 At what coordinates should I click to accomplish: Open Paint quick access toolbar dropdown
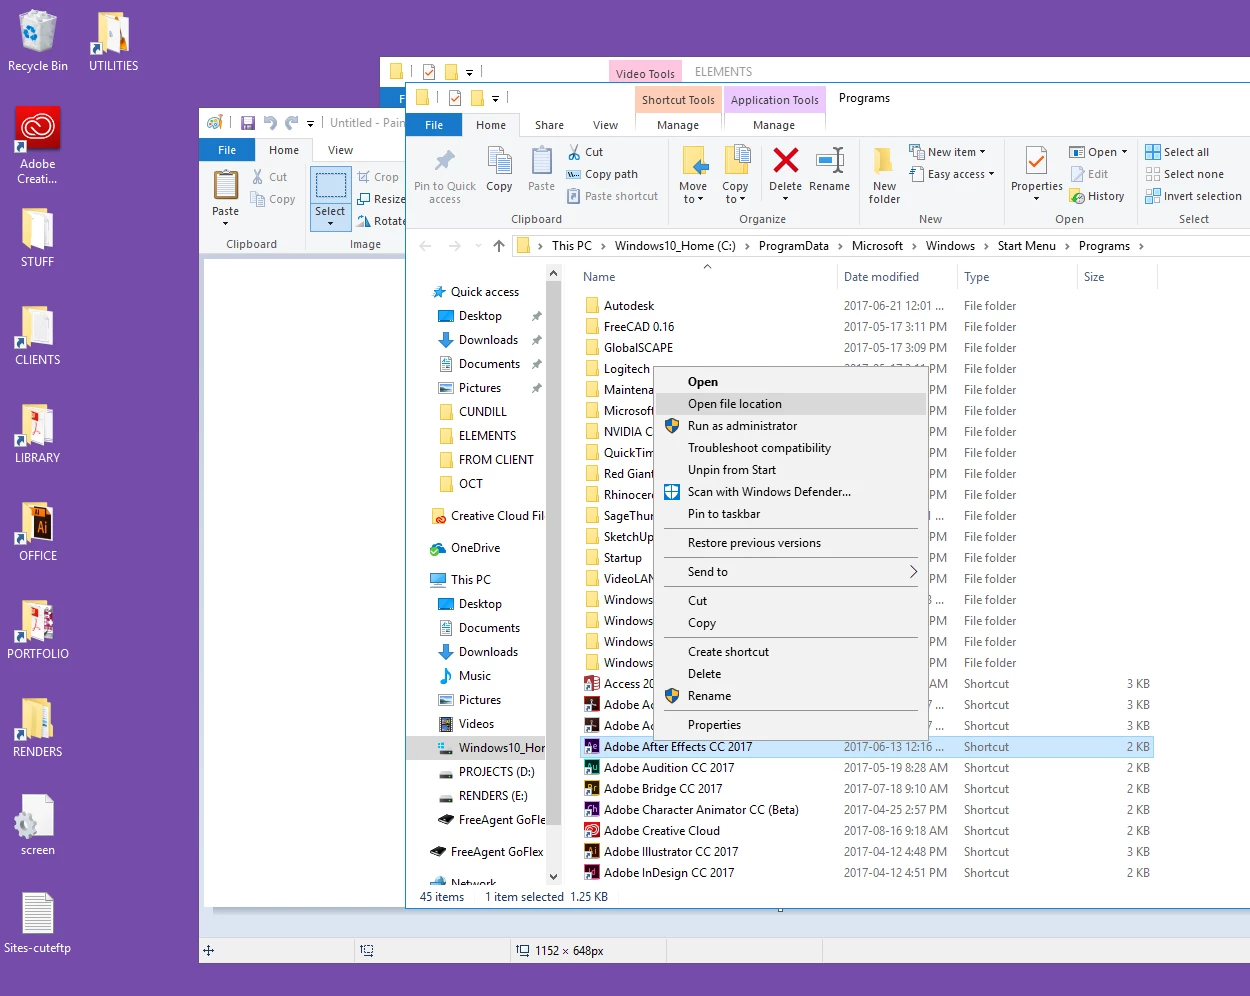coord(310,124)
